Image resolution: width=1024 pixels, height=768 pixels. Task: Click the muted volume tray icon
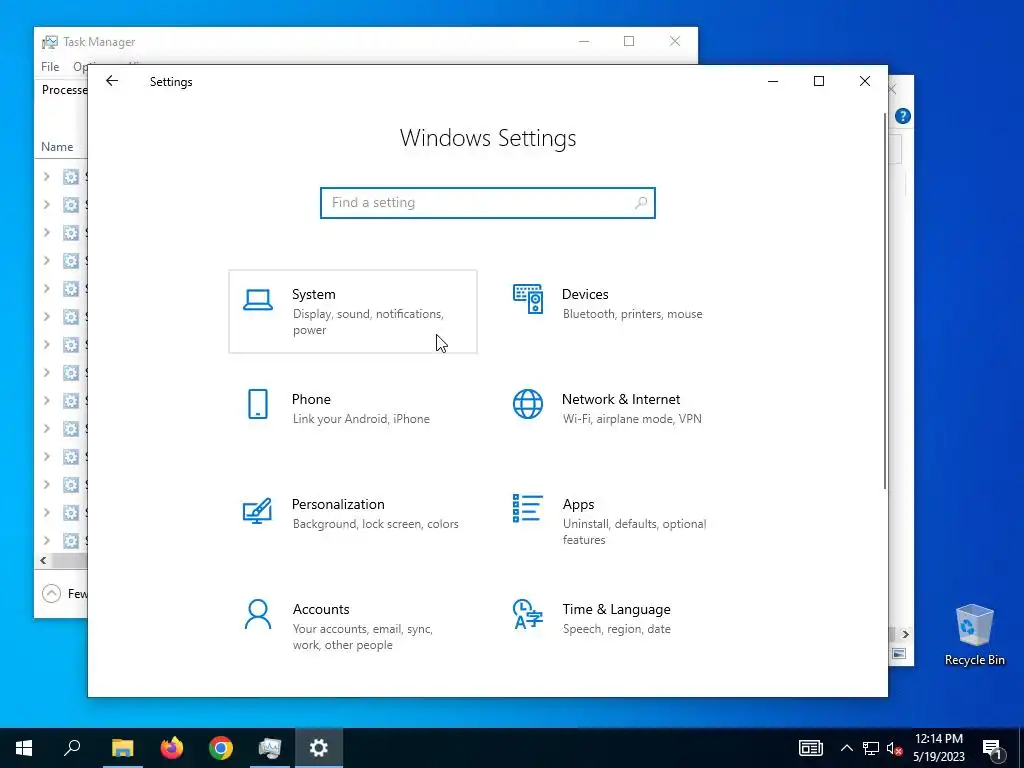[x=894, y=748]
